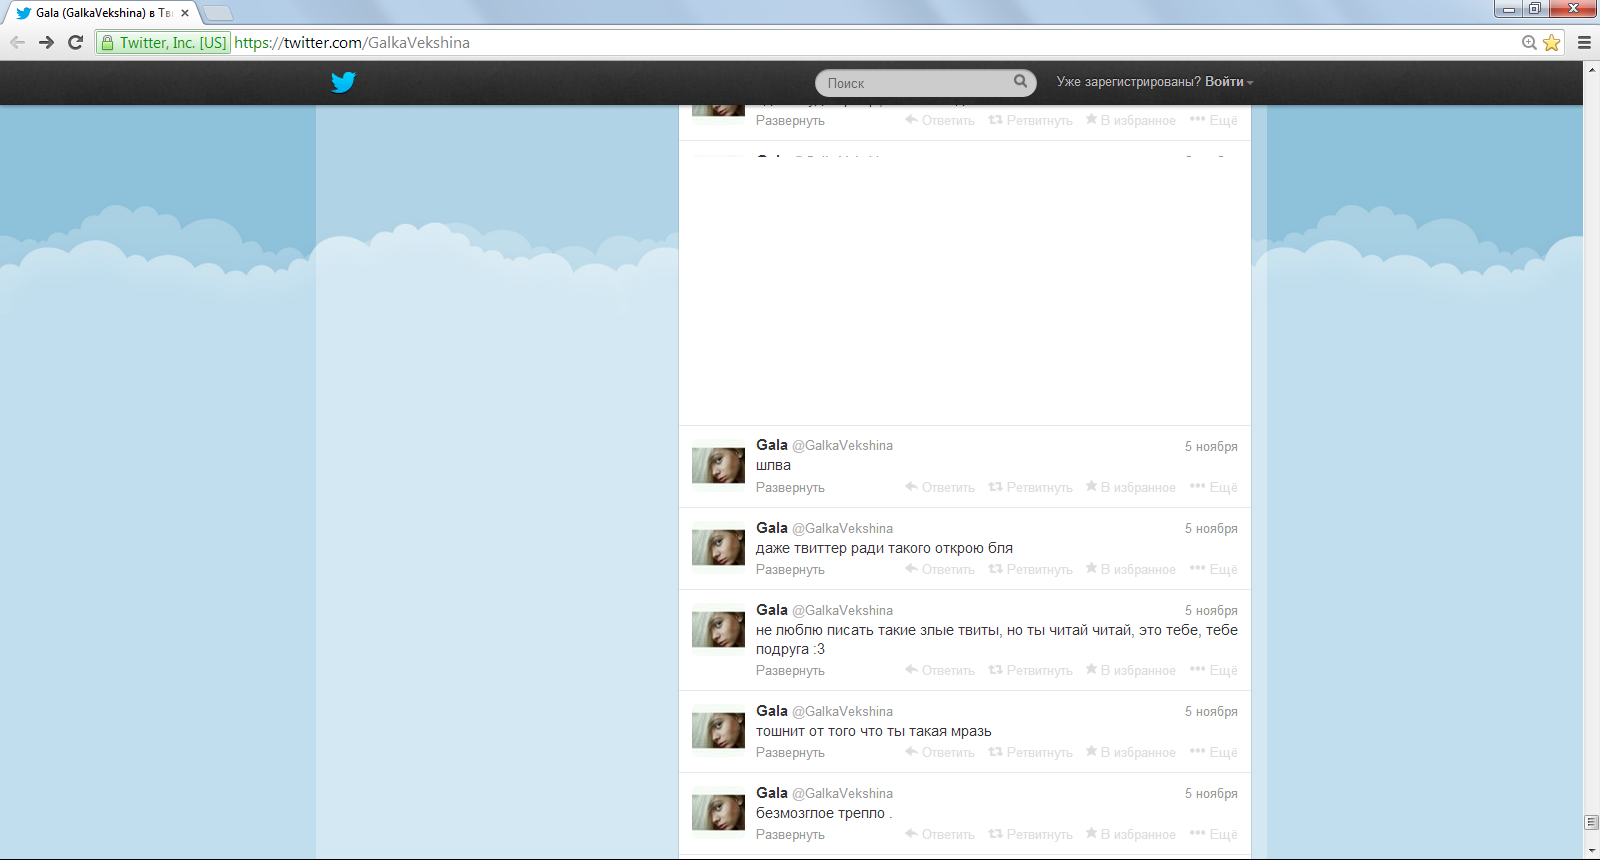This screenshot has height=860, width=1600.
Task: Open the zoom magnifier icon in address bar
Action: pos(1529,42)
